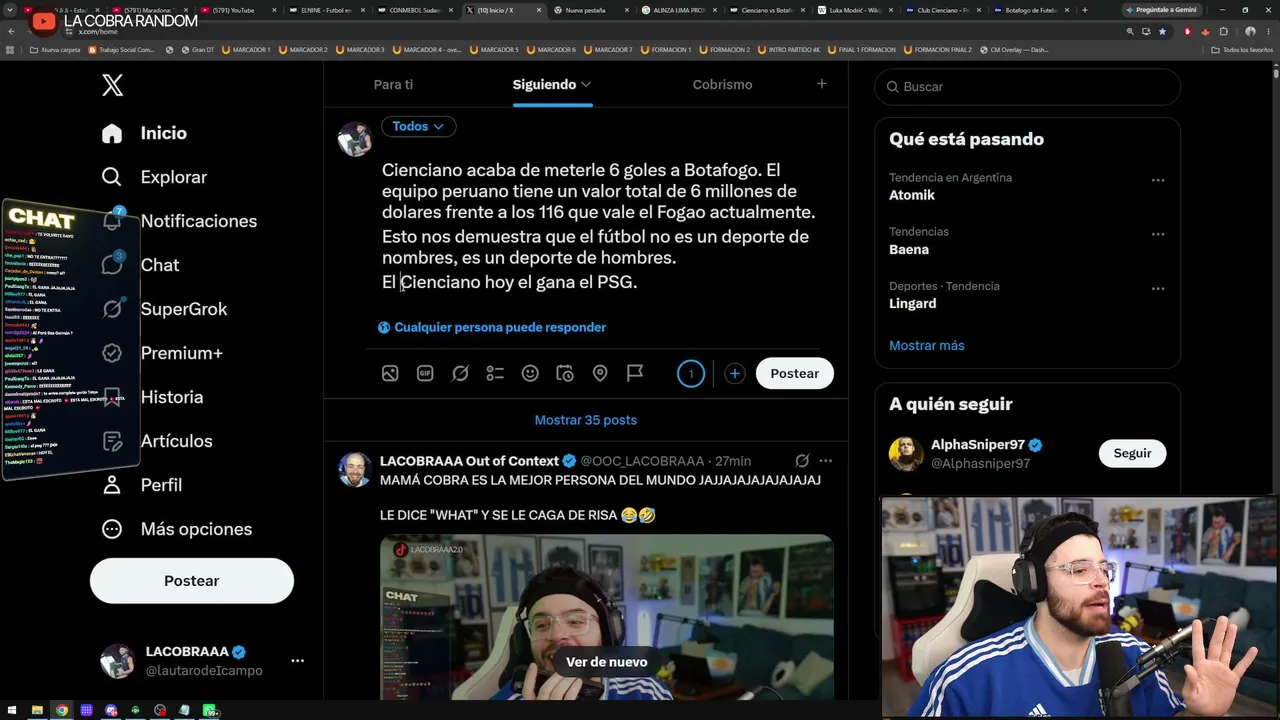Open more options for Lingard trend

tap(1158, 289)
